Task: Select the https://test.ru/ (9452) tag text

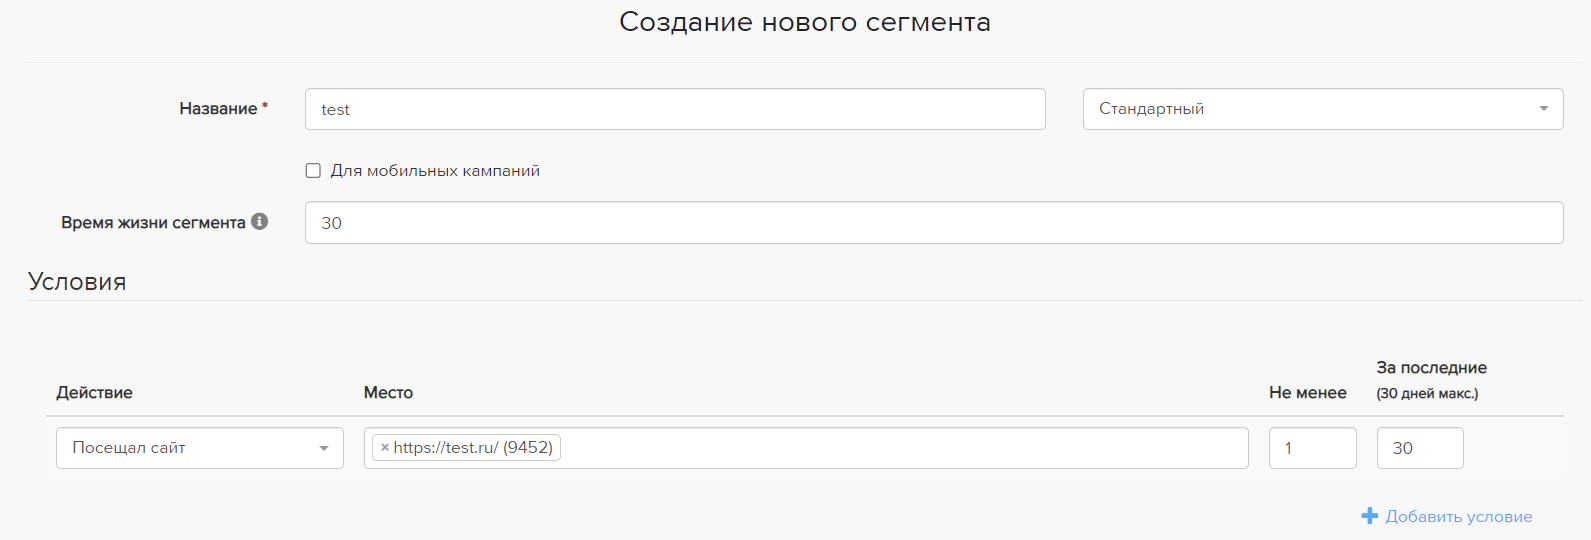Action: point(473,448)
